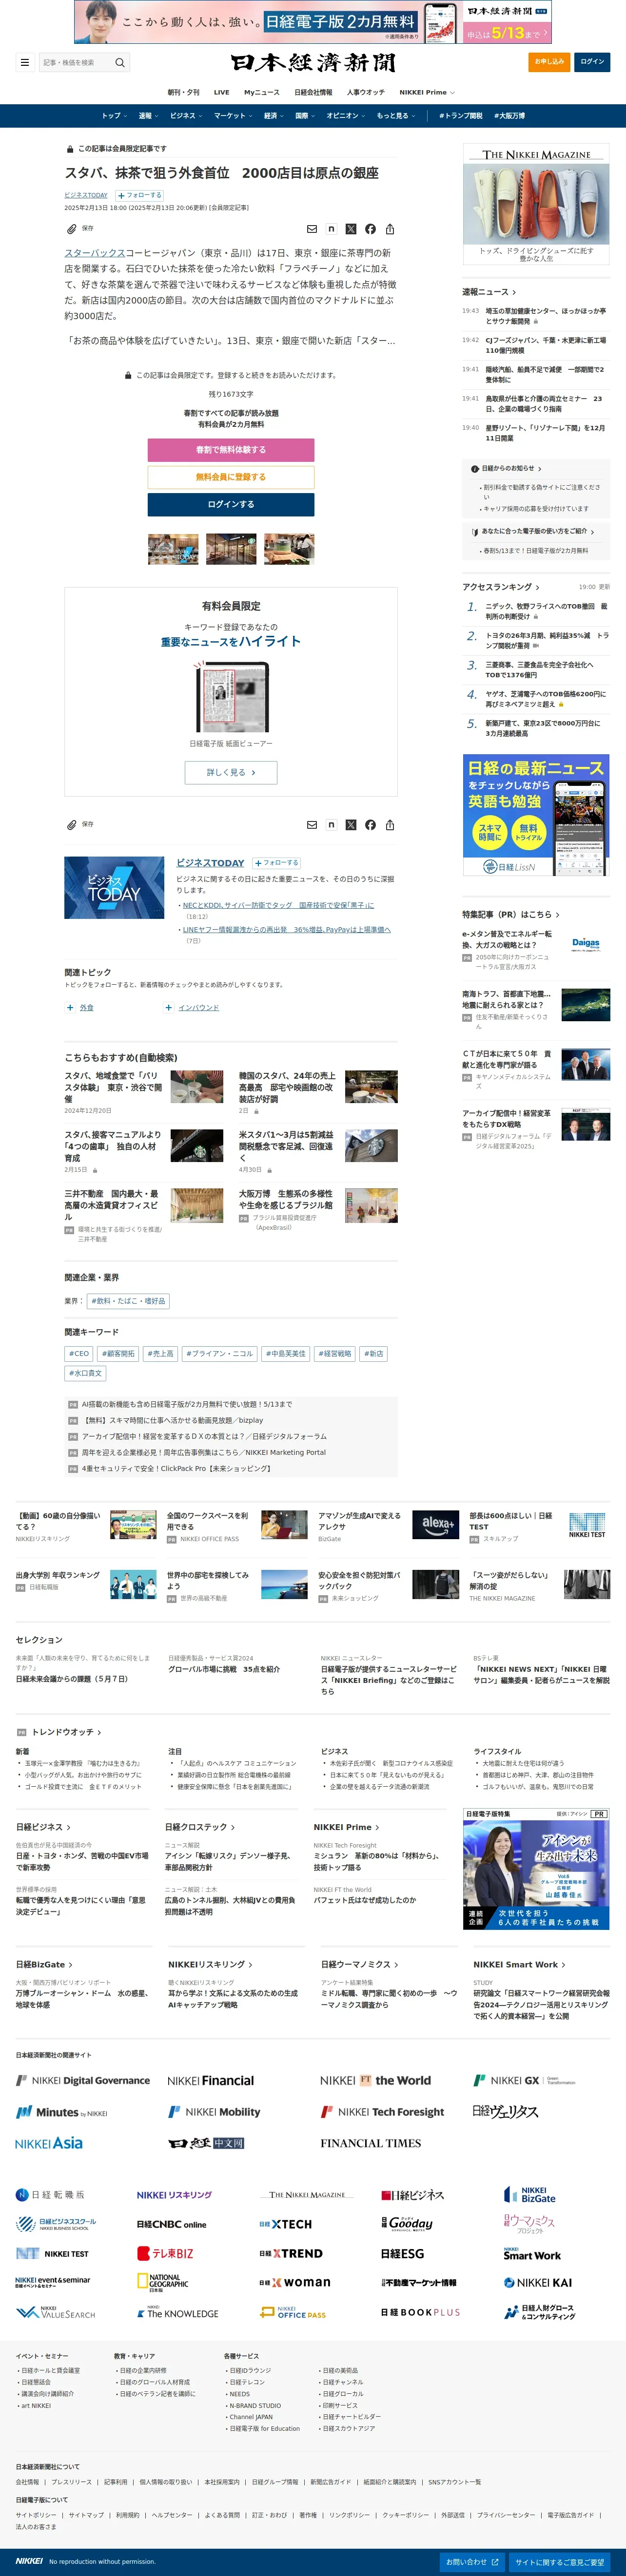Click the スターバックス link in article
This screenshot has height=2576, width=626.
(x=95, y=253)
